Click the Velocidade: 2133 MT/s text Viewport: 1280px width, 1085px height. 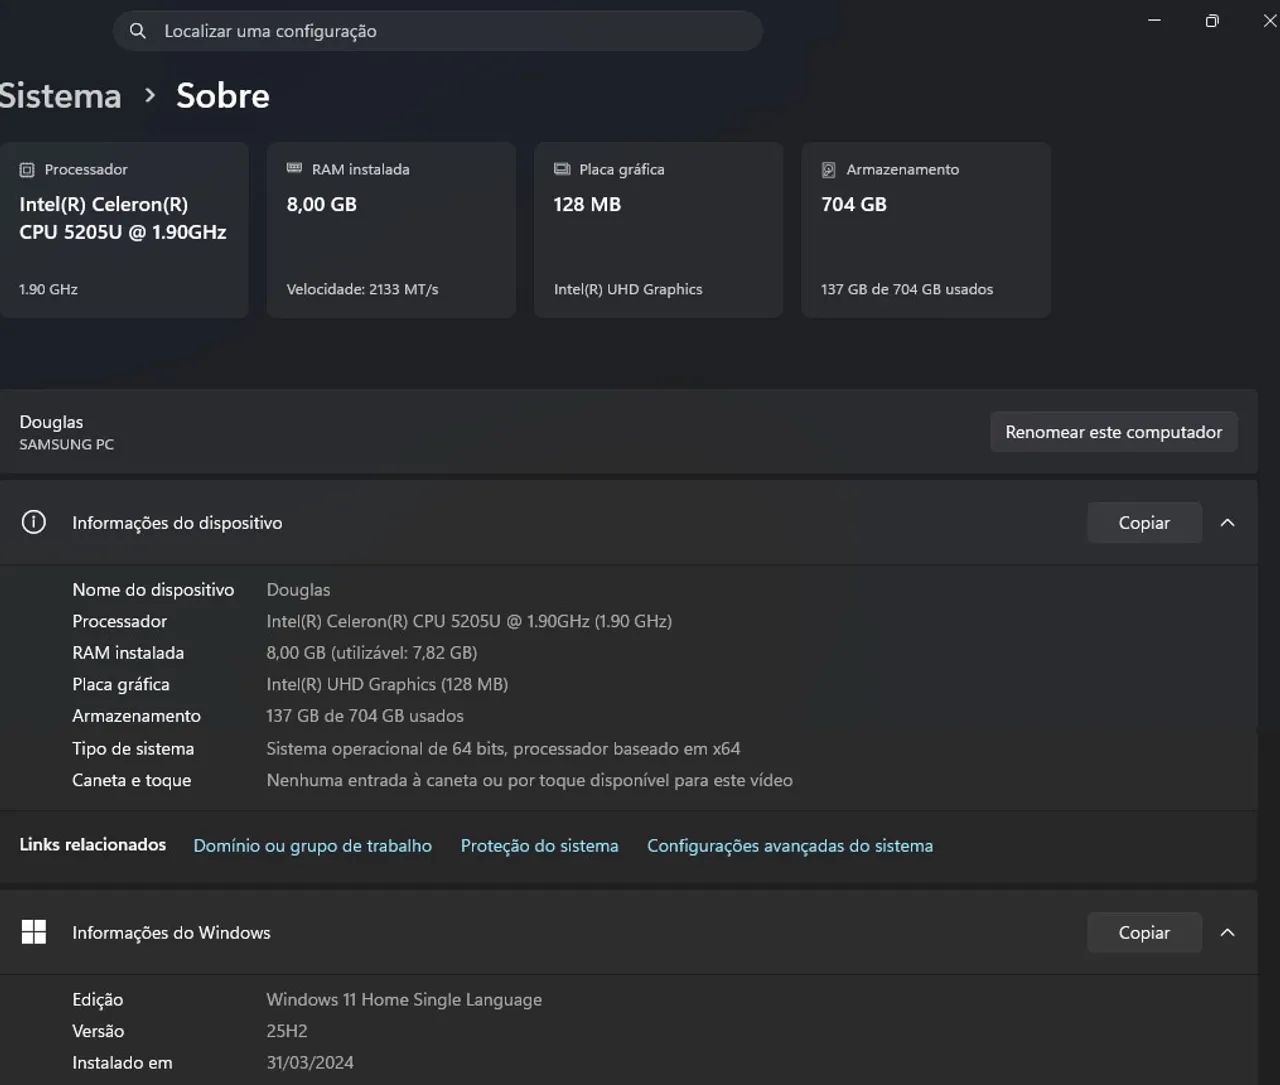(362, 289)
